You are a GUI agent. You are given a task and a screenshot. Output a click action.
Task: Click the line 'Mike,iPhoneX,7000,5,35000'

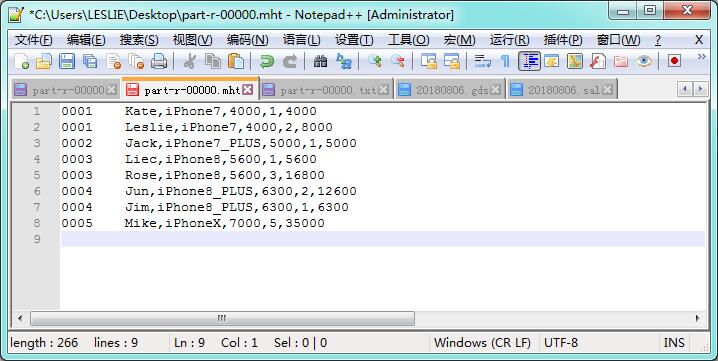224,223
